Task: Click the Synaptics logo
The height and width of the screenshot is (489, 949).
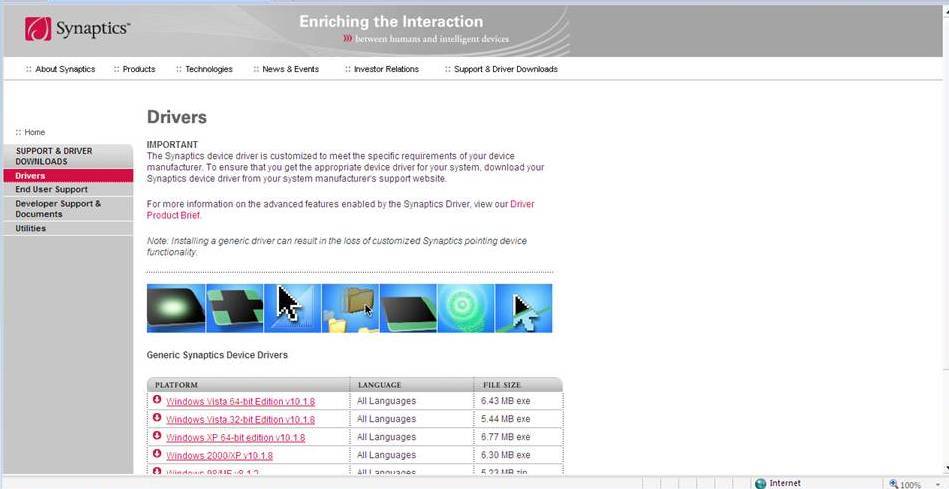Action: 77,28
